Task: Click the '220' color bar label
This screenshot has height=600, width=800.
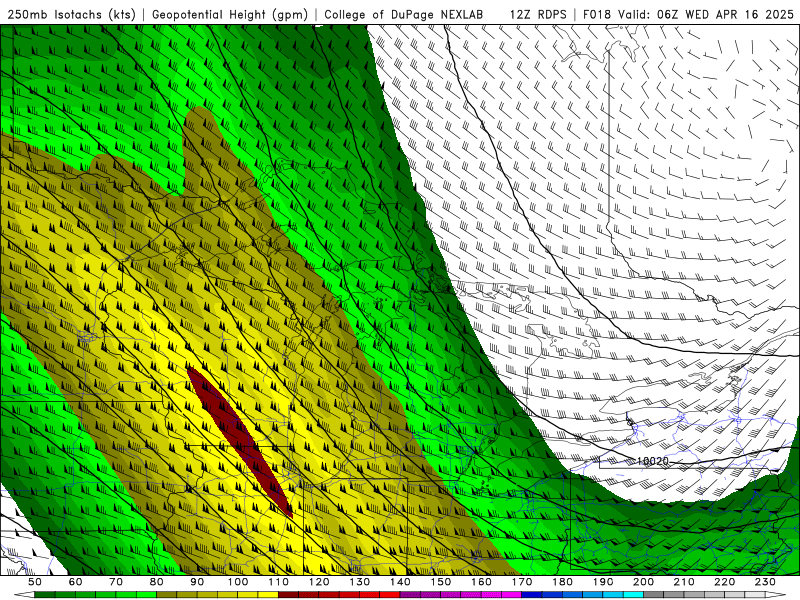Action: 725,582
